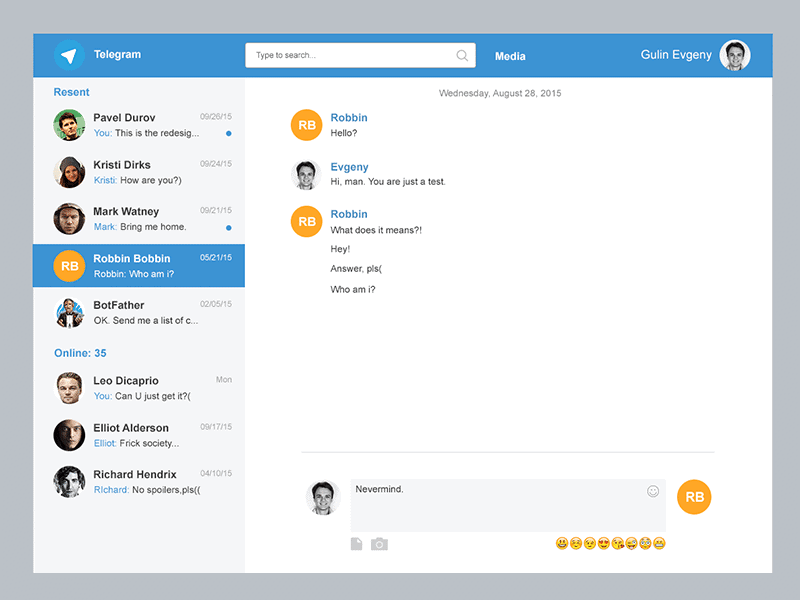Click Elliot Alderson's avatar in online list
This screenshot has height=600, width=800.
tap(69, 435)
